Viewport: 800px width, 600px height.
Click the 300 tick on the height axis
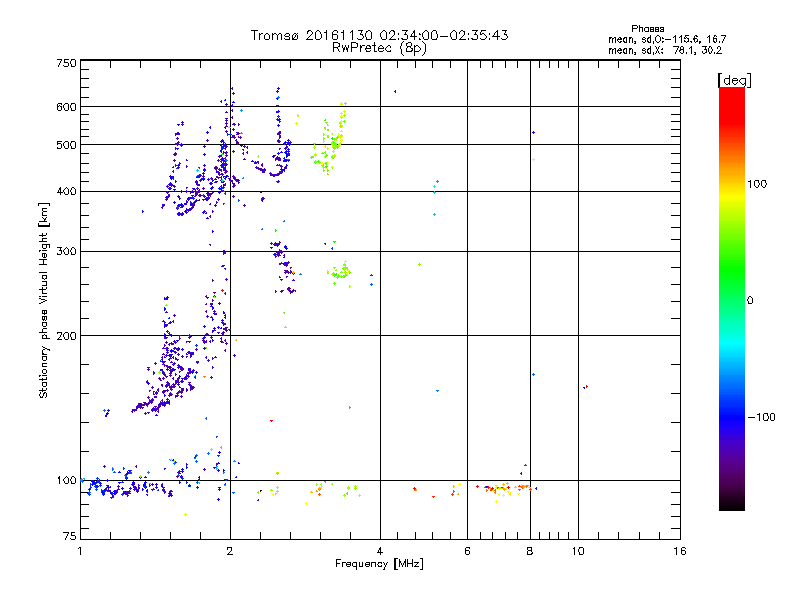pos(66,251)
